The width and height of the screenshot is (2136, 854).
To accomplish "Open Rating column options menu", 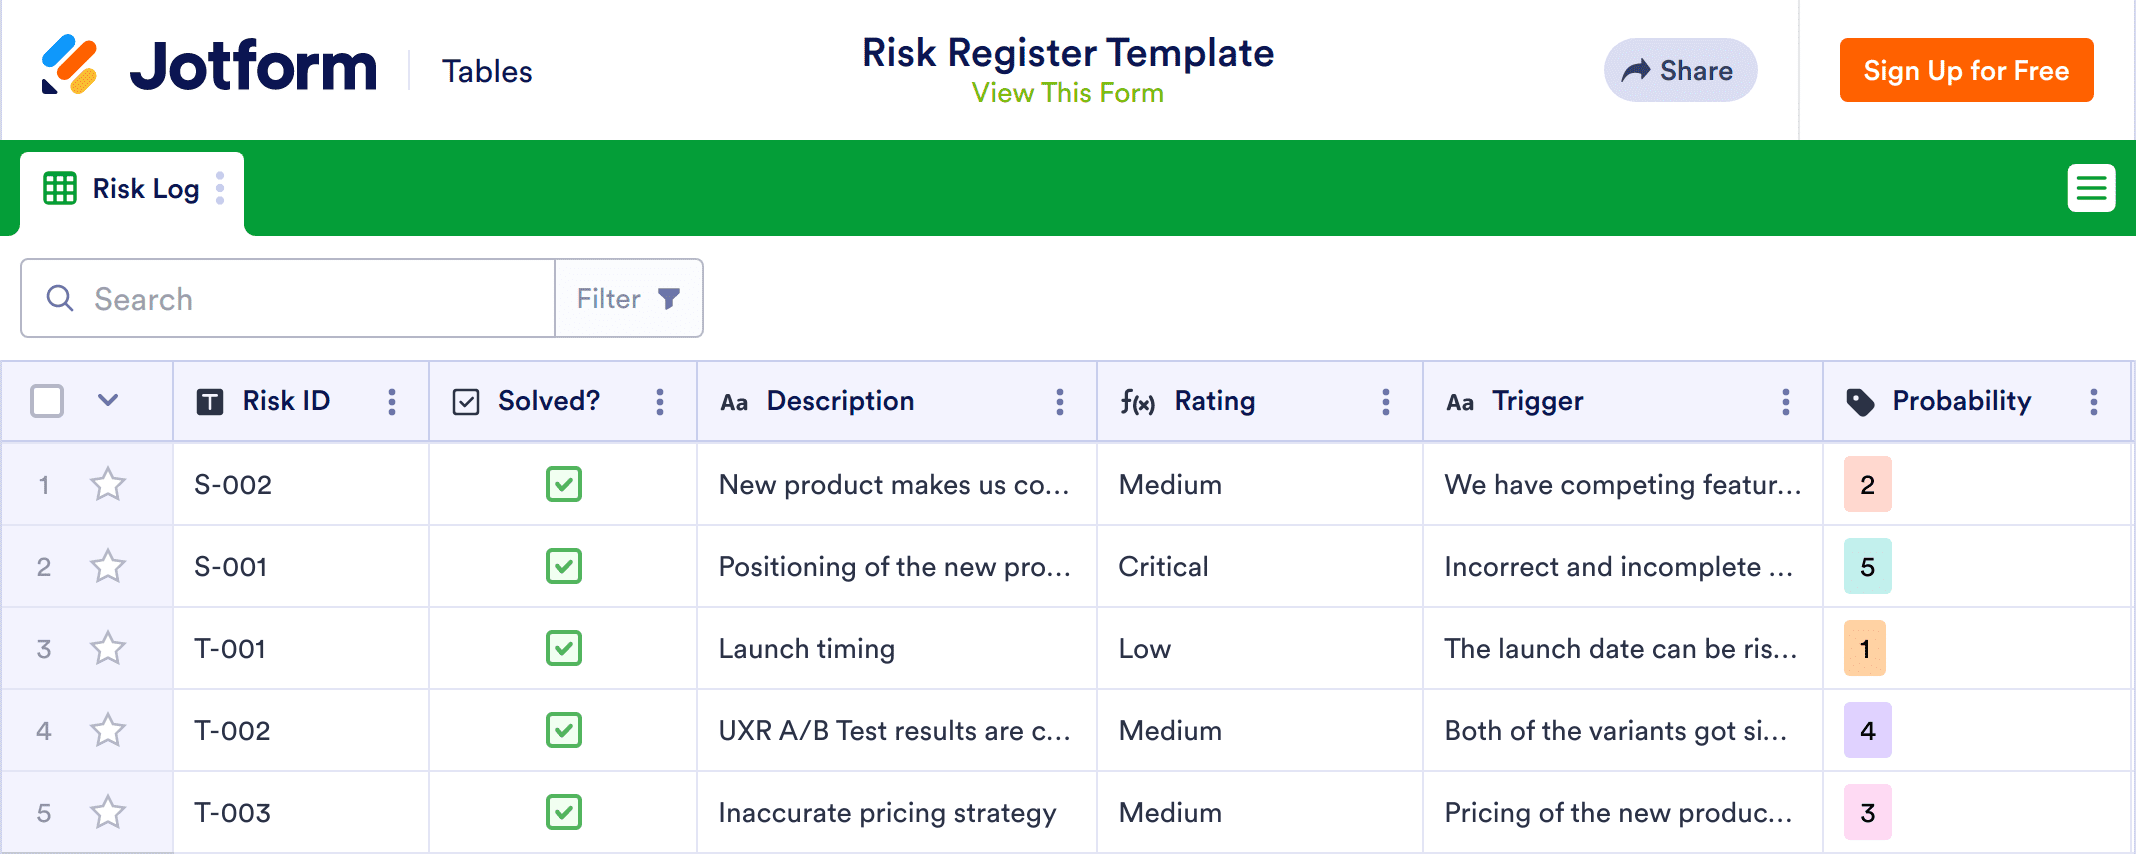I will (1386, 402).
